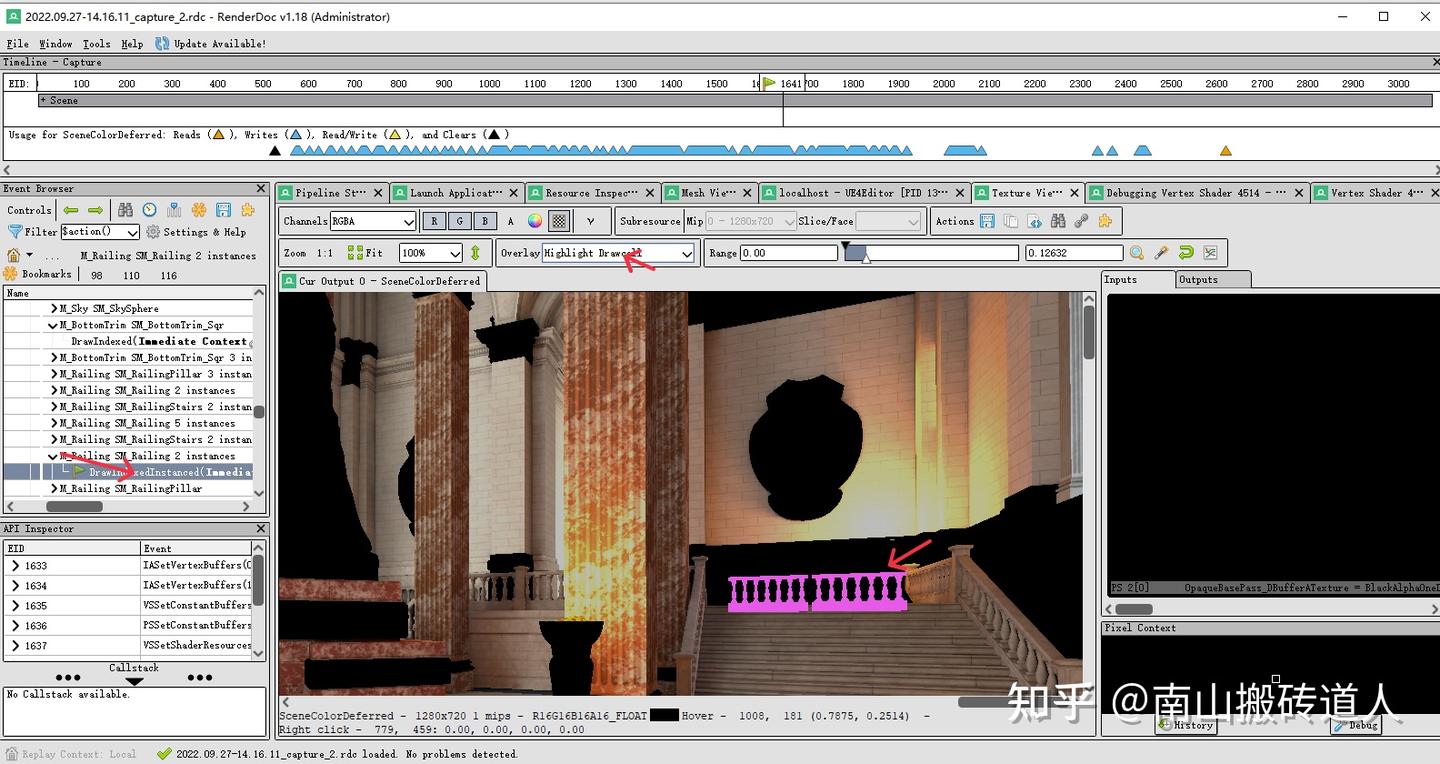The height and width of the screenshot is (764, 1440).
Task: Select the binoculars find-event icon in Event Browser
Action: pyautogui.click(x=125, y=210)
